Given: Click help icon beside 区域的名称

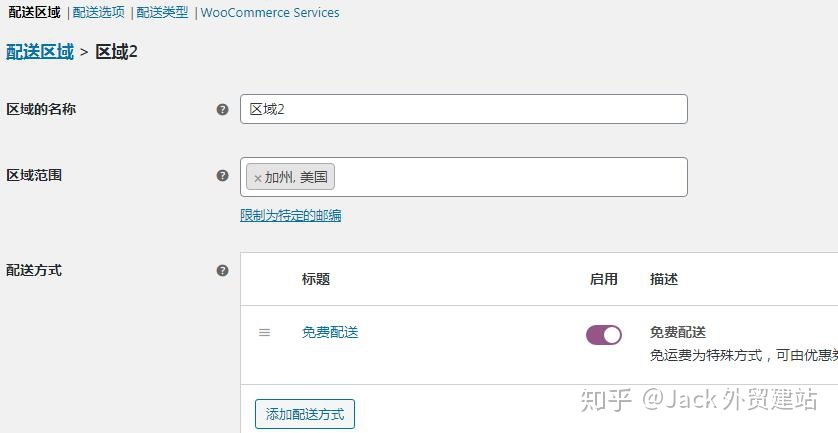Looking at the screenshot, I should (222, 110).
